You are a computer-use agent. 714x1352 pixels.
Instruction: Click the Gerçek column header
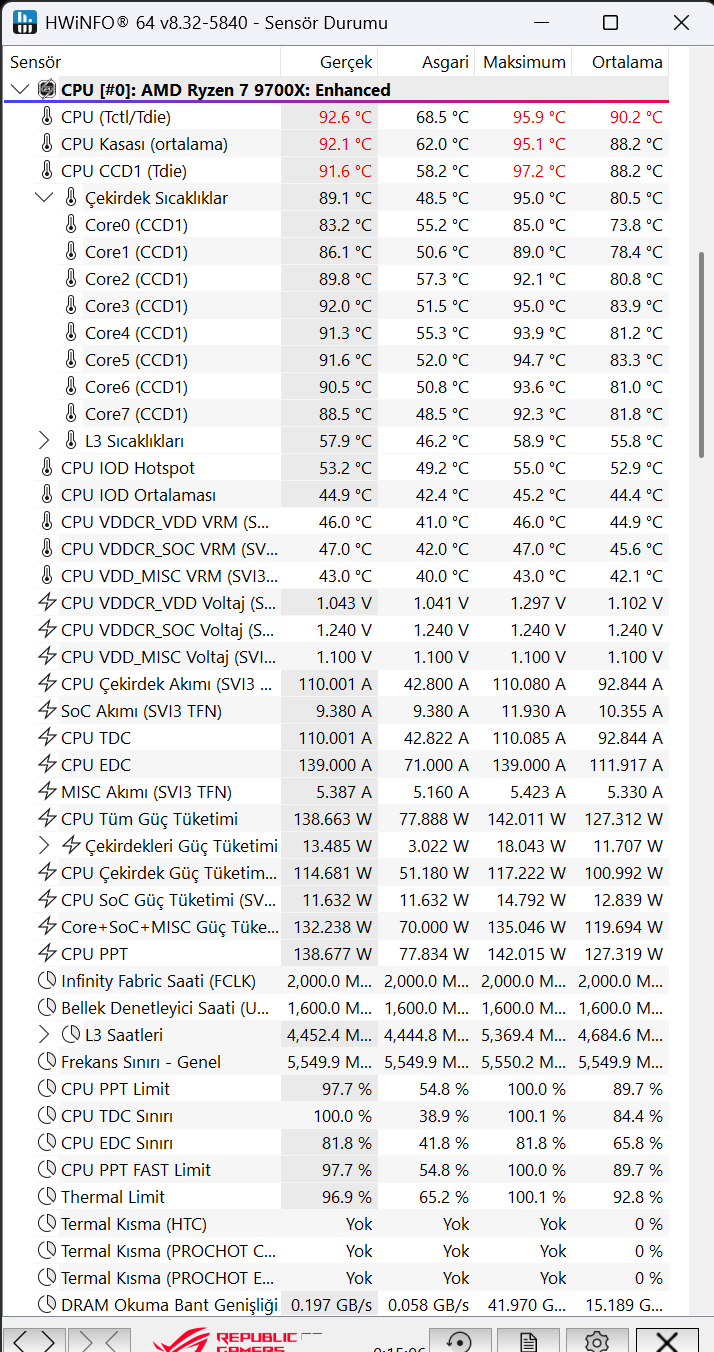329,62
